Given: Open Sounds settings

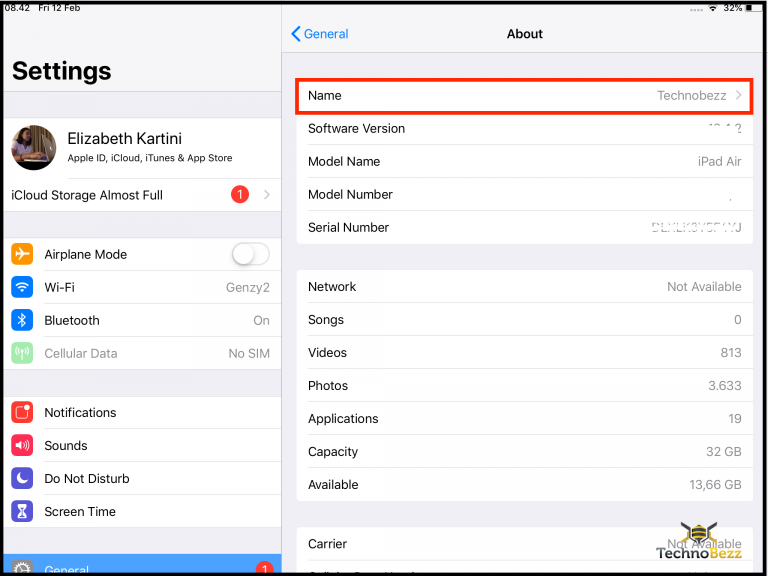Looking at the screenshot, I should click(x=143, y=445).
